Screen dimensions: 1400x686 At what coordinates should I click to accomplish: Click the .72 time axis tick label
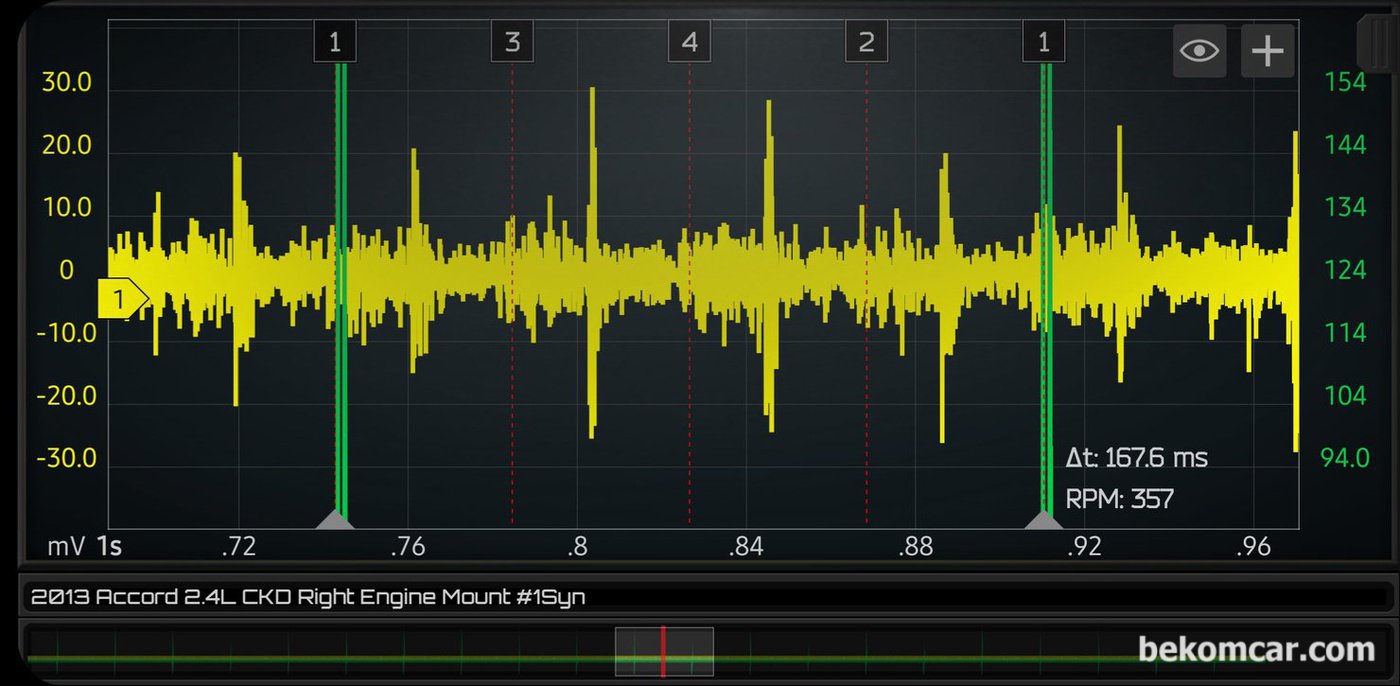pos(237,547)
